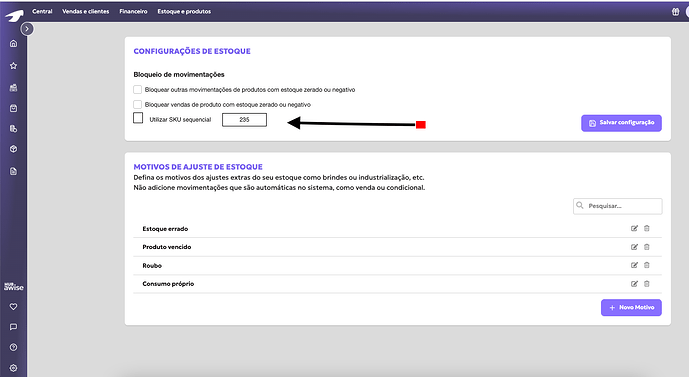Open the Central menu

tap(42, 11)
